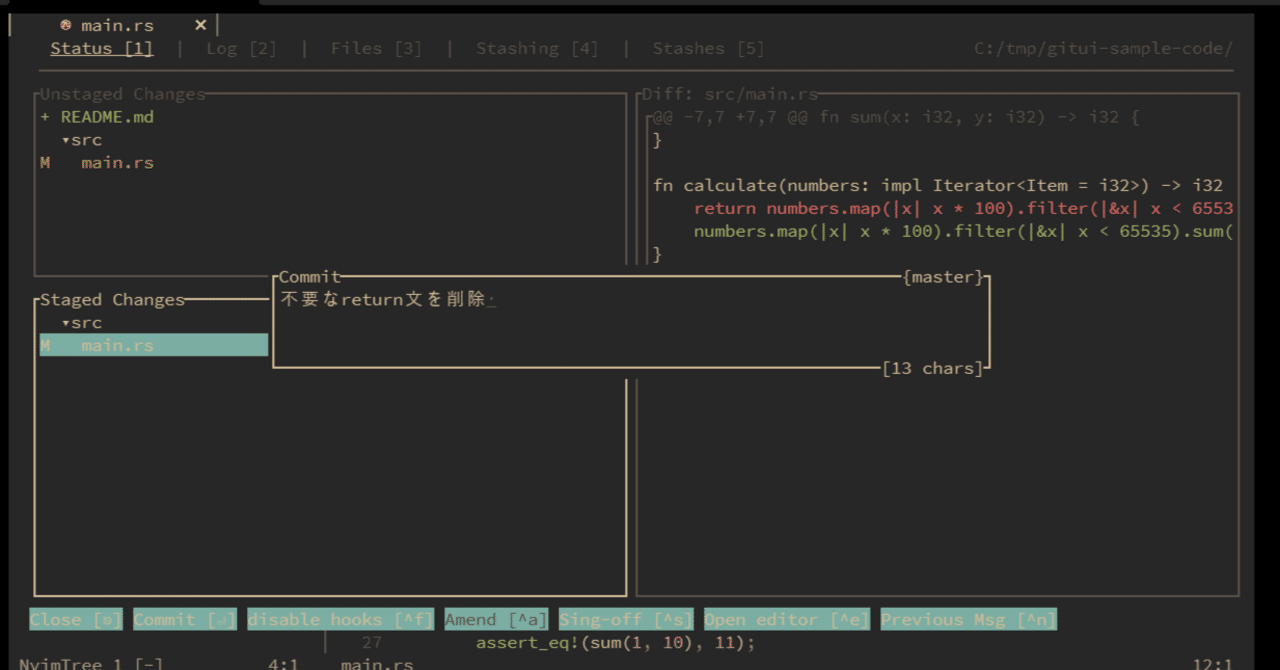Click the added green numbers.map line
Image resolution: width=1280 pixels, height=670 pixels.
[x=963, y=231]
